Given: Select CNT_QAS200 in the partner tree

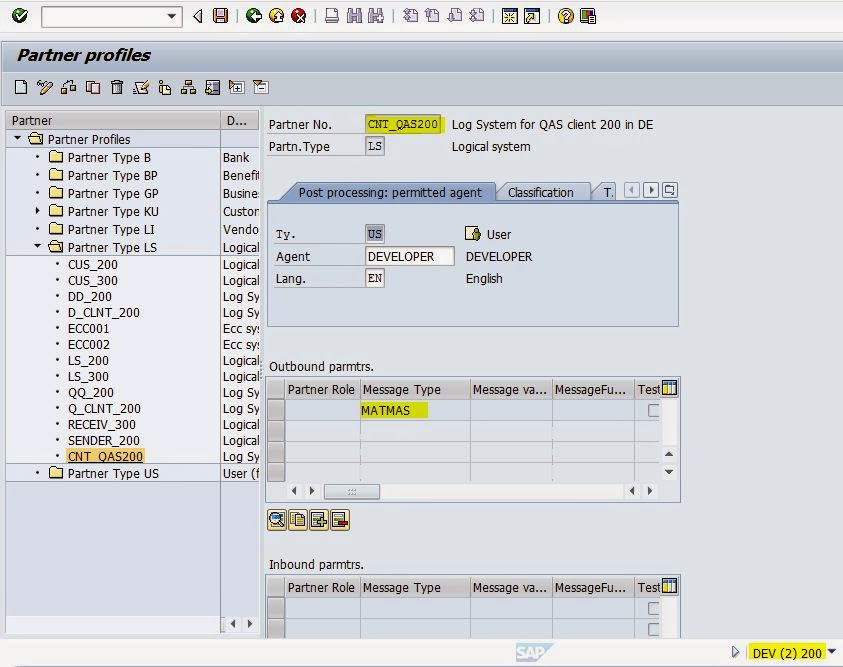Looking at the screenshot, I should click(x=104, y=457).
